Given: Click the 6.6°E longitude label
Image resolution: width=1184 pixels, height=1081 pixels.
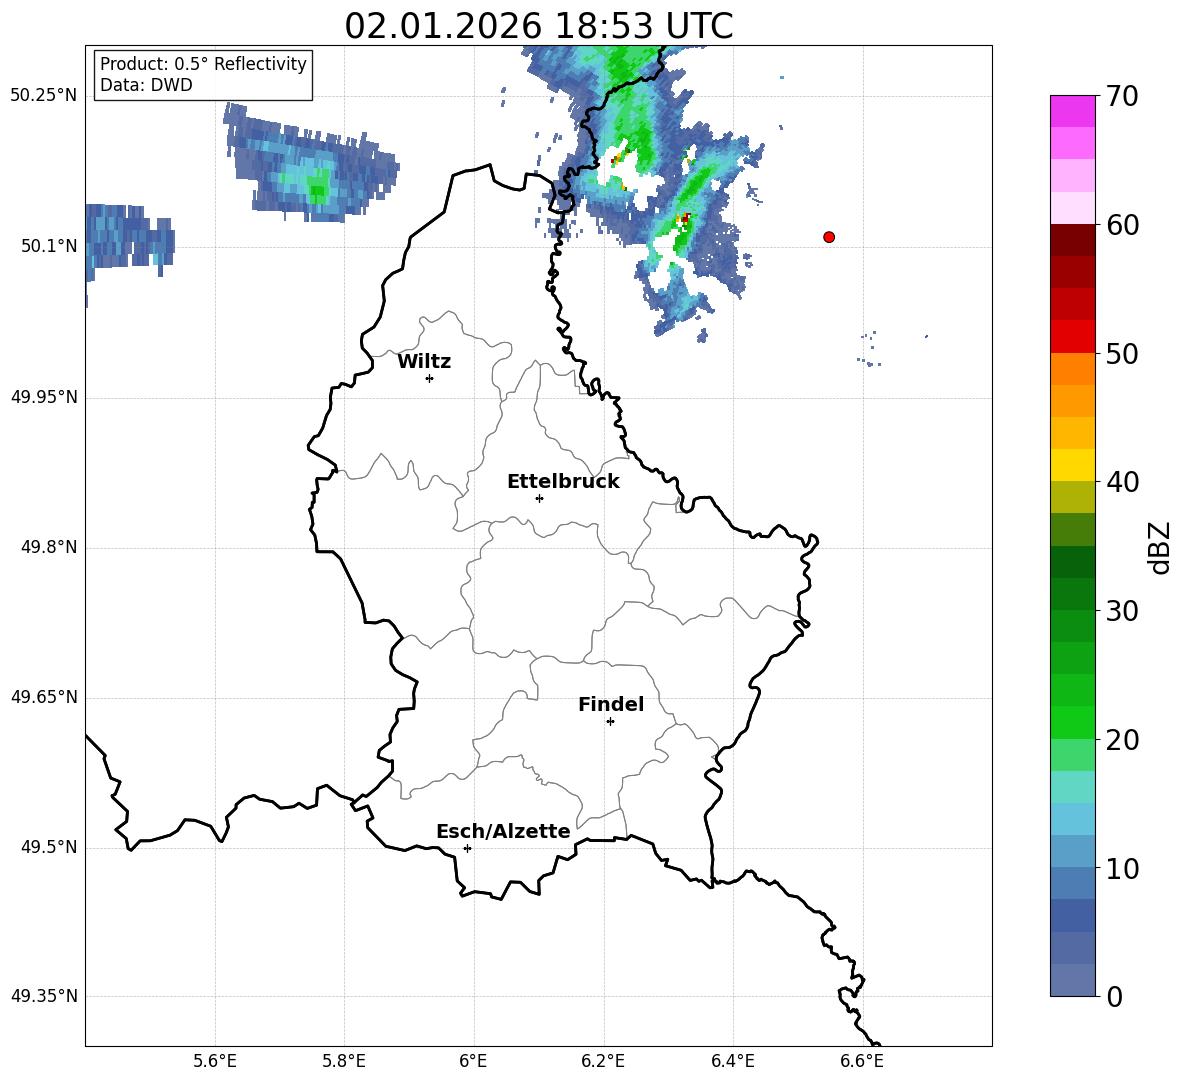Looking at the screenshot, I should tap(862, 1061).
